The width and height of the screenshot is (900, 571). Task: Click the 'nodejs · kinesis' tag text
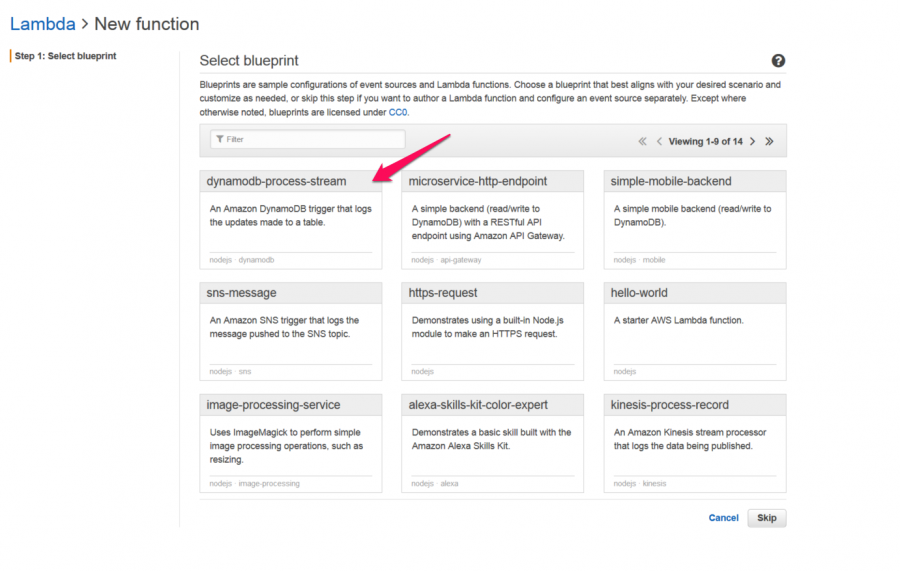click(x=640, y=484)
